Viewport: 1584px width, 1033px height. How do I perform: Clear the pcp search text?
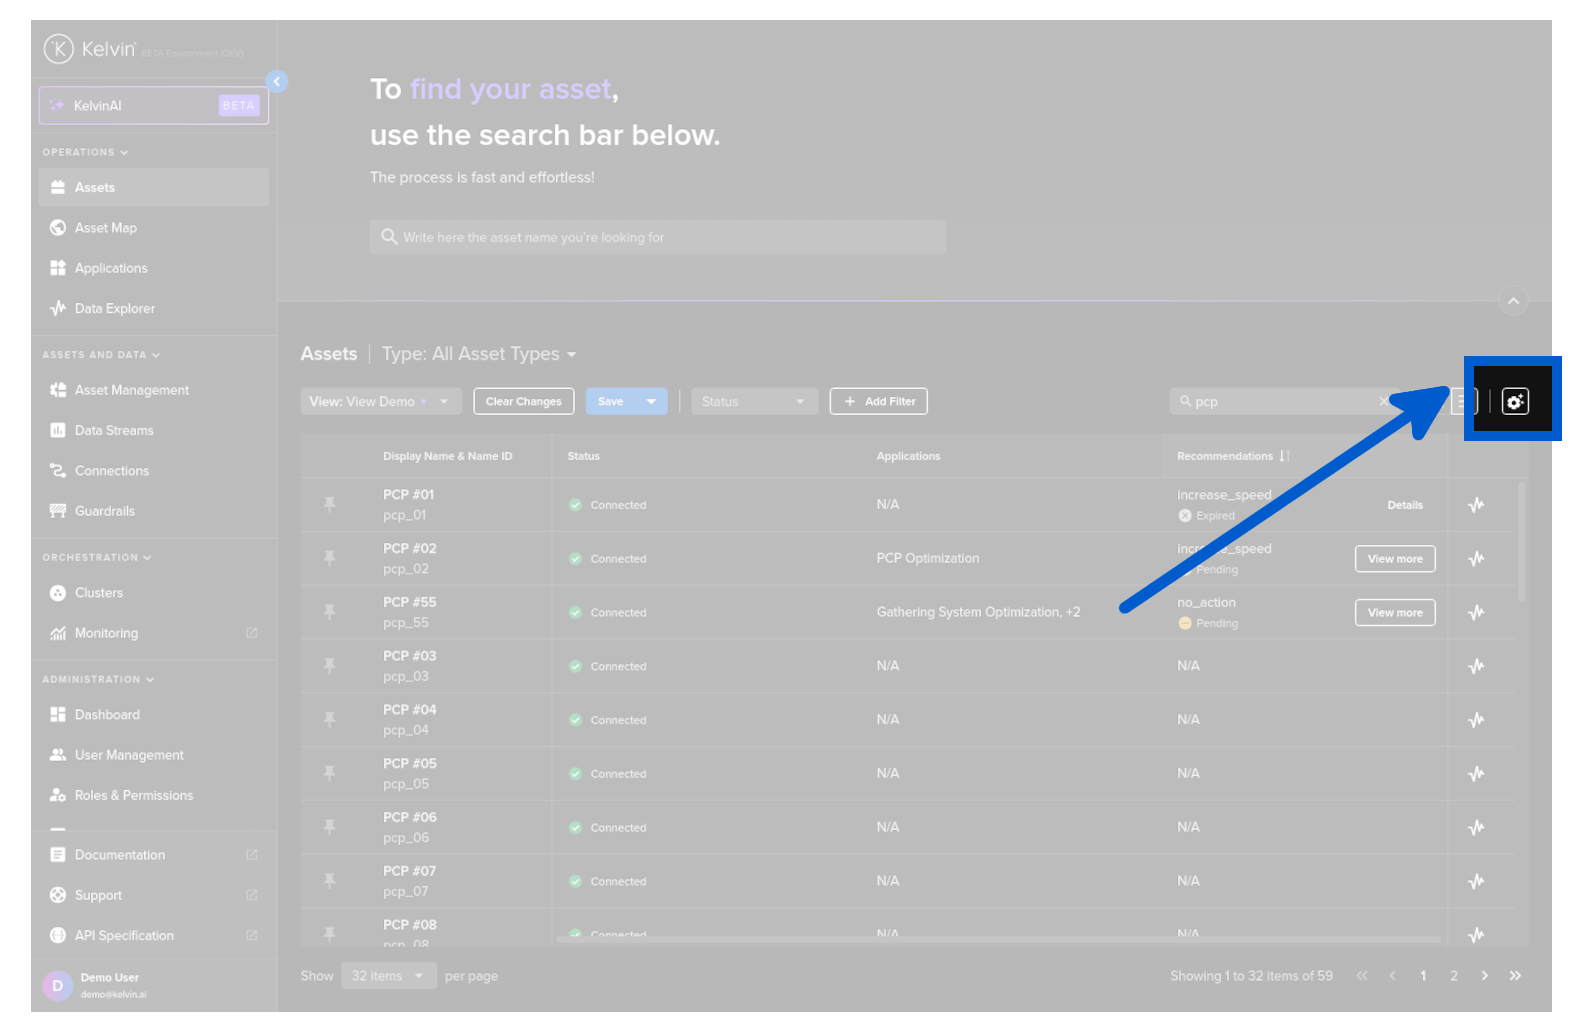point(1383,402)
